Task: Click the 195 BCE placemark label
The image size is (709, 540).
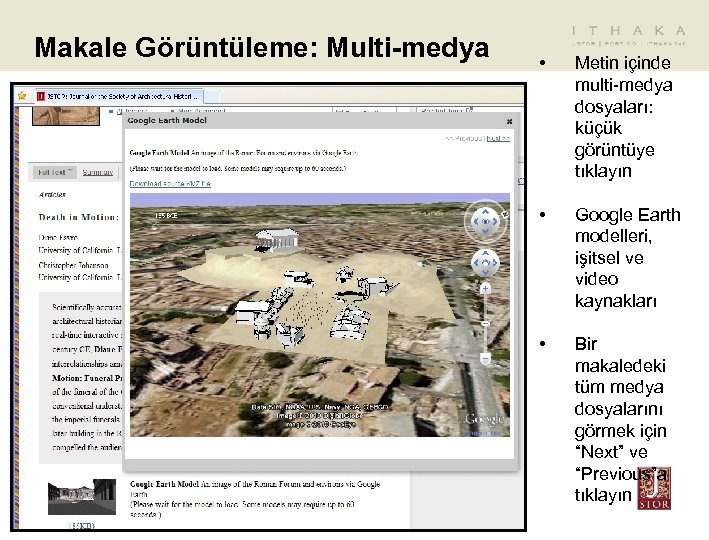Action: (165, 216)
